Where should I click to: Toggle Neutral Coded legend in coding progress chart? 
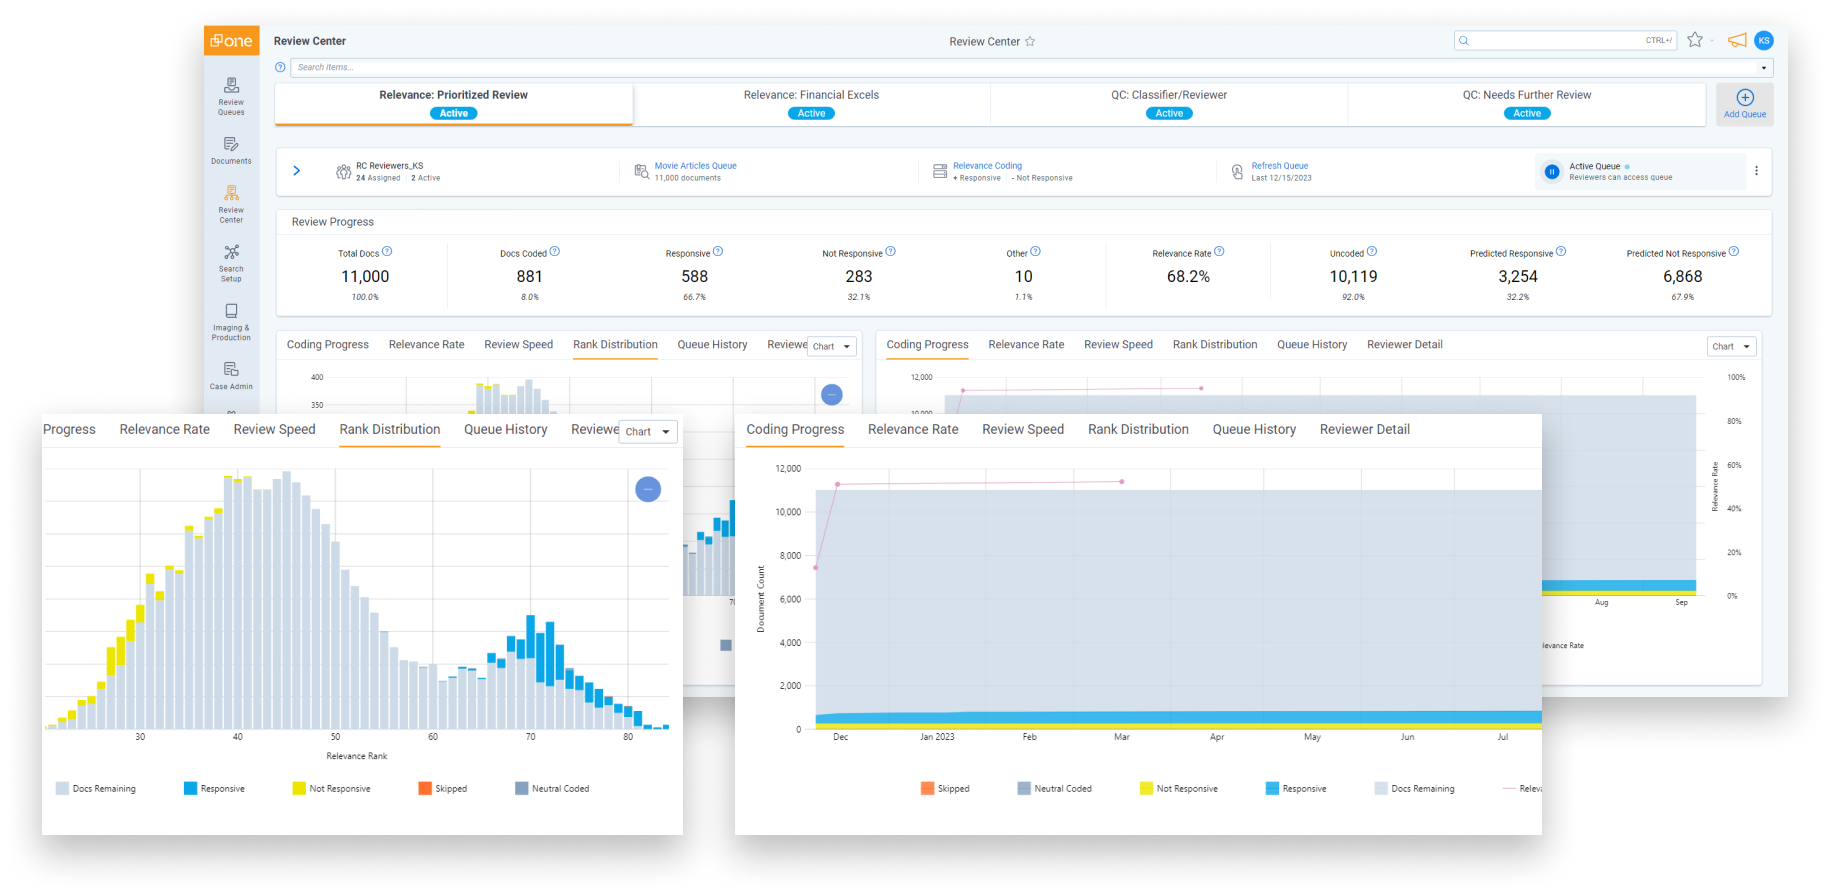pyautogui.click(x=1054, y=788)
